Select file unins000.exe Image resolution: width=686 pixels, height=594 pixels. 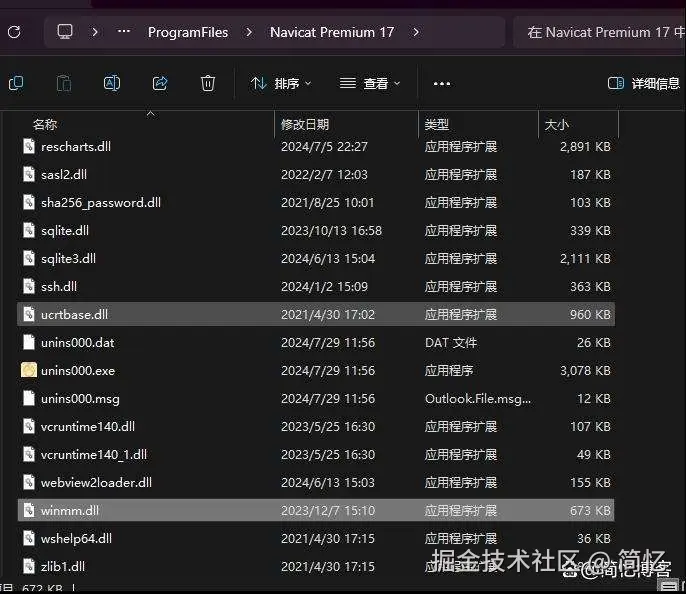tap(316, 370)
